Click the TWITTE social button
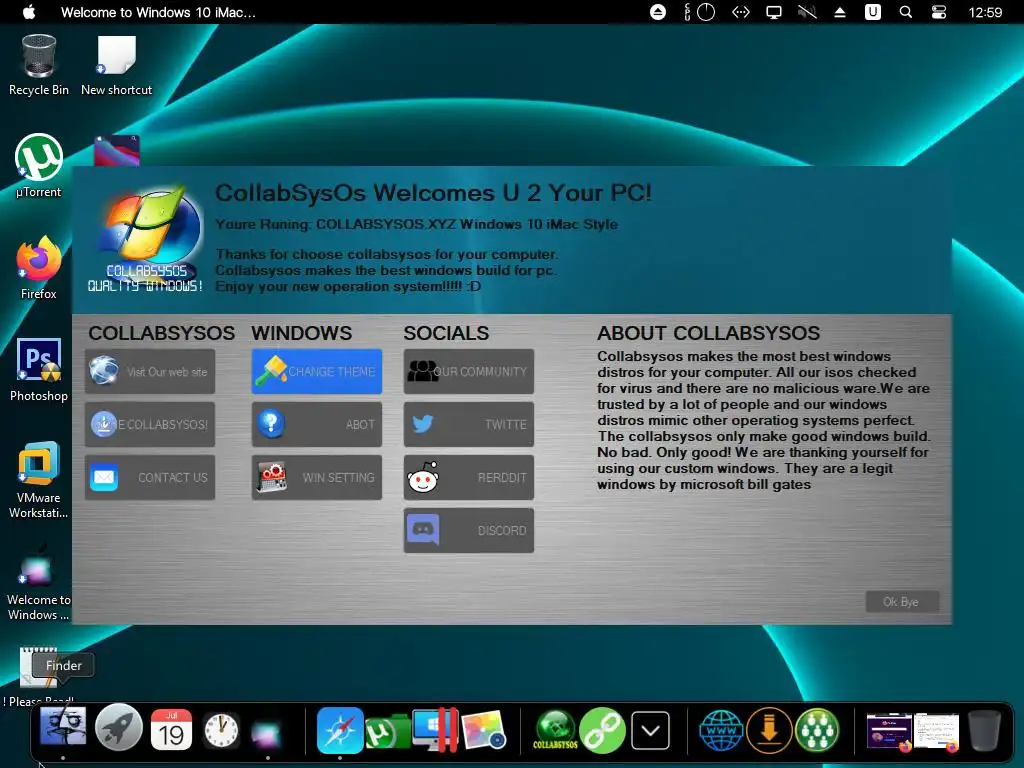Image resolution: width=1024 pixels, height=768 pixels. click(x=469, y=424)
